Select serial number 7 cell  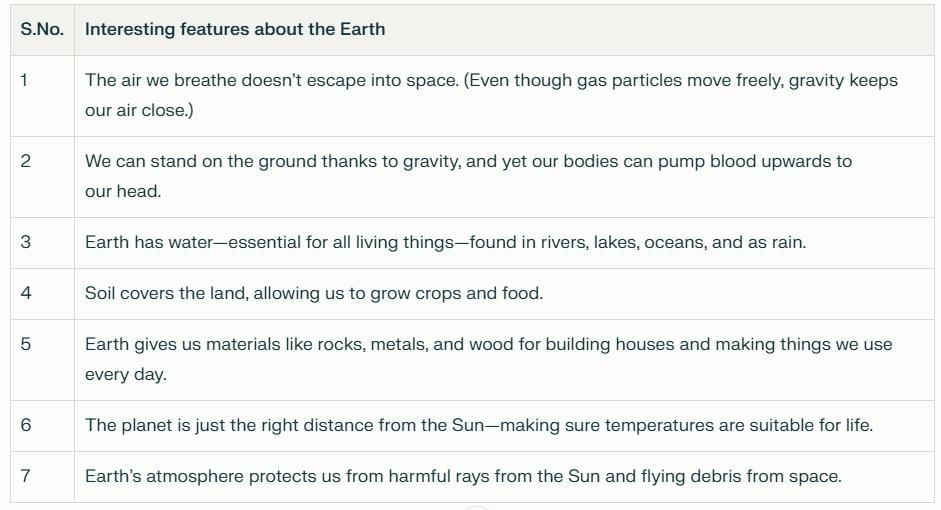click(25, 476)
